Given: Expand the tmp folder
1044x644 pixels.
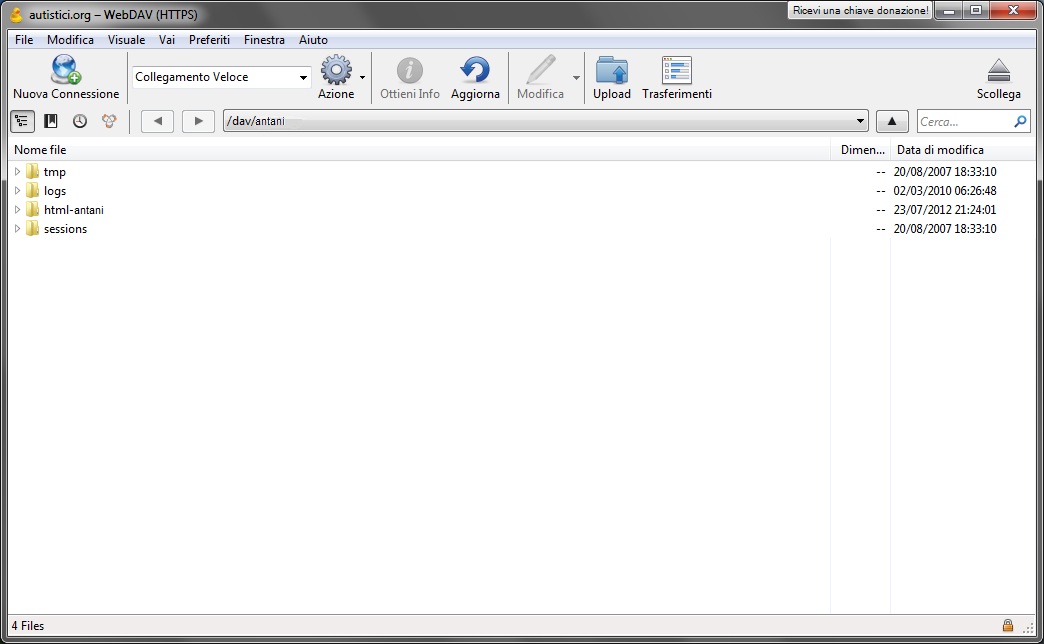Looking at the screenshot, I should coord(17,172).
